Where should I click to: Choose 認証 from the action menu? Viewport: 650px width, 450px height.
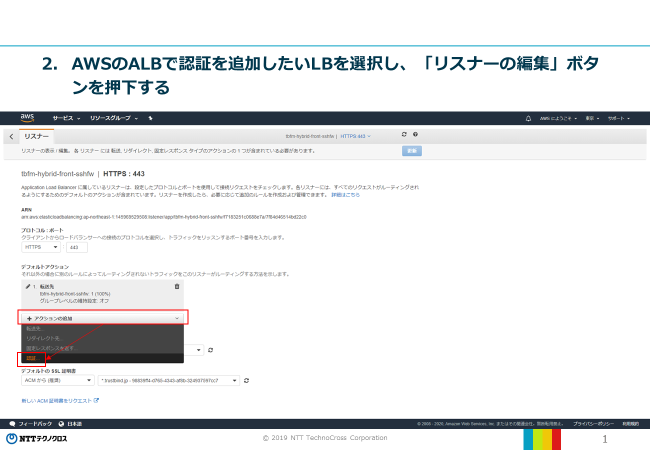click(x=102, y=358)
